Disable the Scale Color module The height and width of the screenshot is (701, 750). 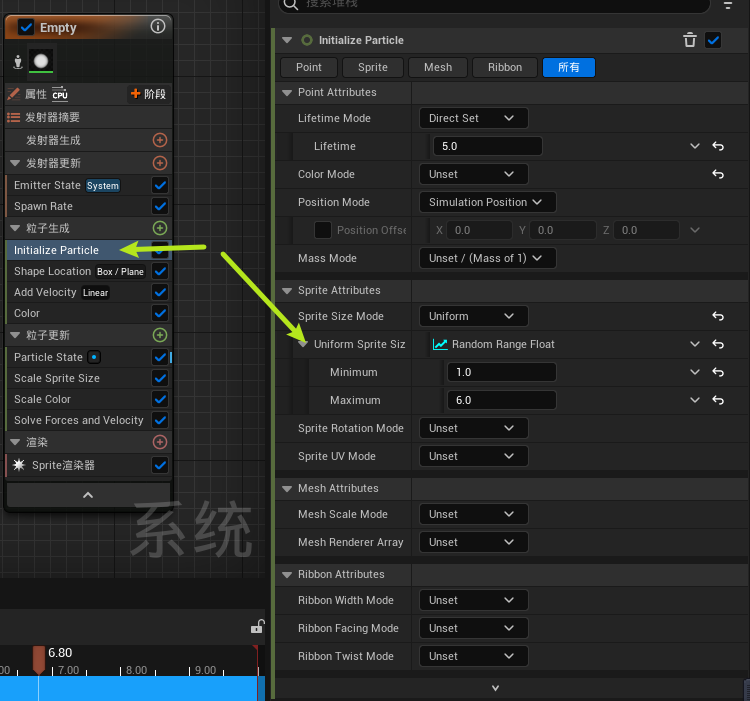(x=160, y=399)
